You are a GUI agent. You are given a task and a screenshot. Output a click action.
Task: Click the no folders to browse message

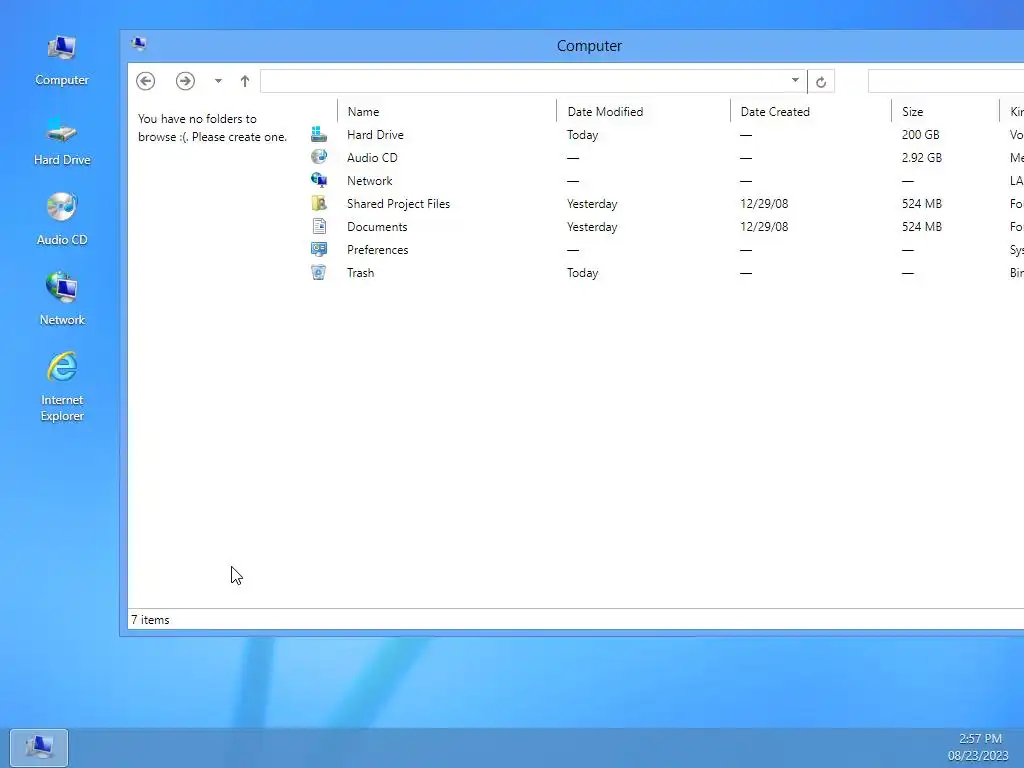point(212,127)
